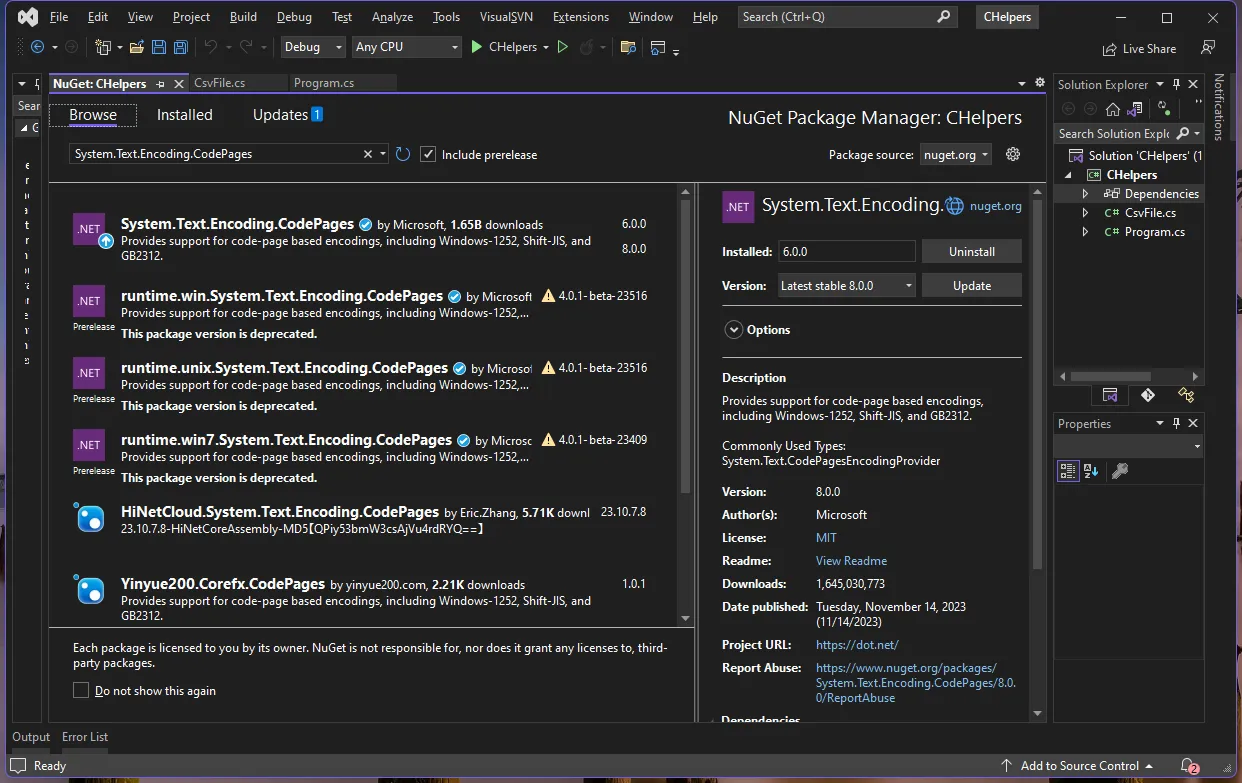The image size is (1242, 783).
Task: Open the View Readme link
Action: 851,561
